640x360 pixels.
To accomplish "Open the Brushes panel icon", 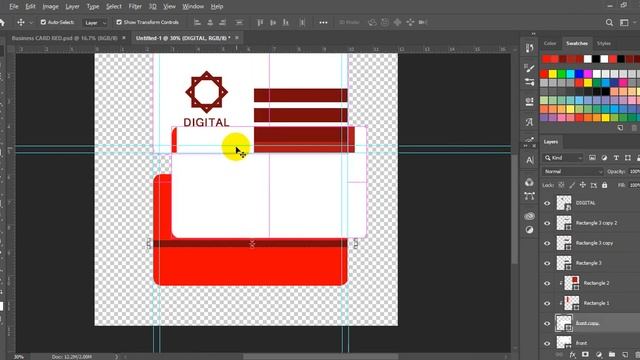I will pyautogui.click(x=529, y=68).
